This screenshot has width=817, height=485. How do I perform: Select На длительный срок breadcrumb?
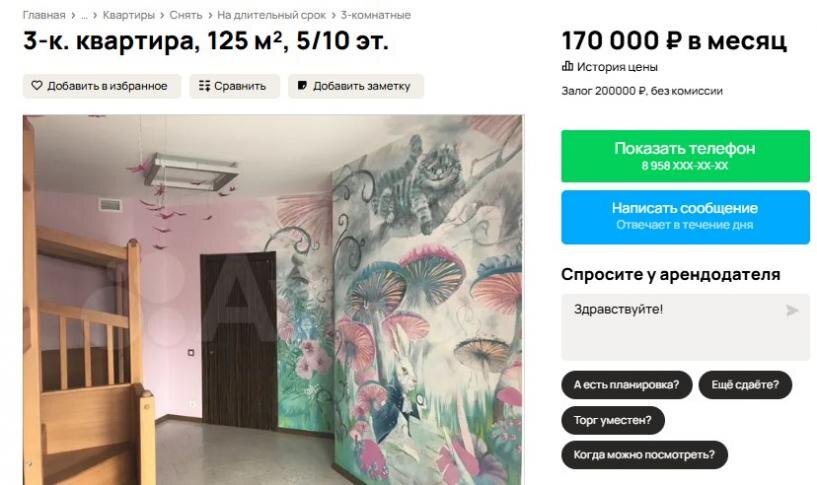pyautogui.click(x=271, y=15)
